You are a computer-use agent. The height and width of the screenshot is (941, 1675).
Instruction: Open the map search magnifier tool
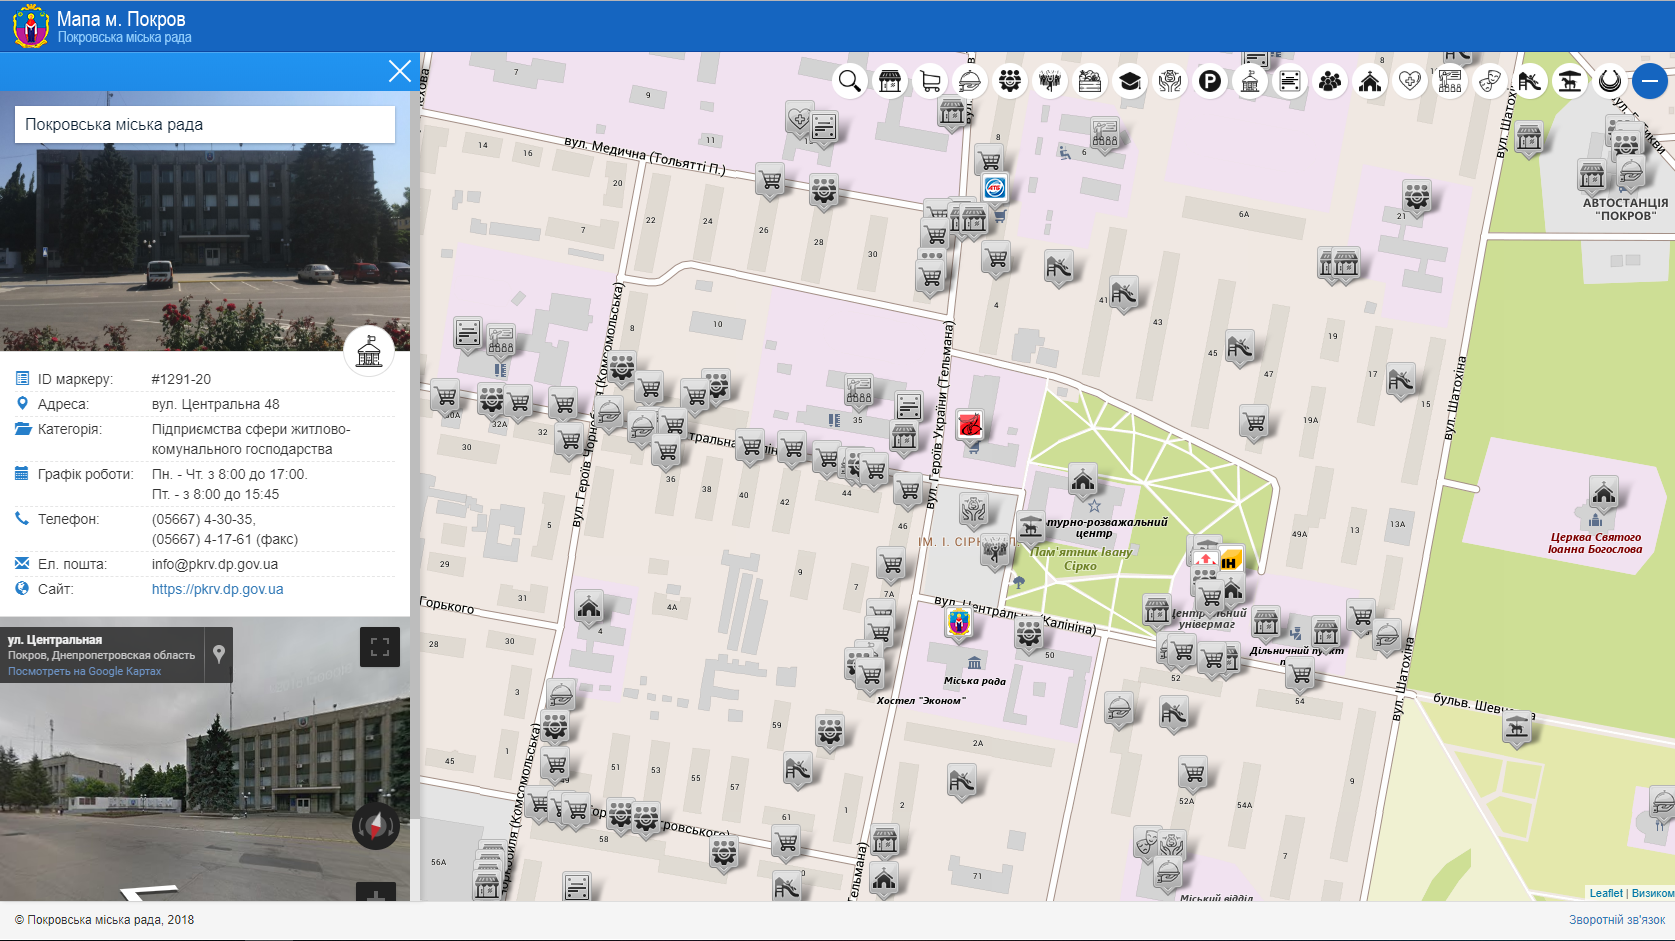click(850, 81)
